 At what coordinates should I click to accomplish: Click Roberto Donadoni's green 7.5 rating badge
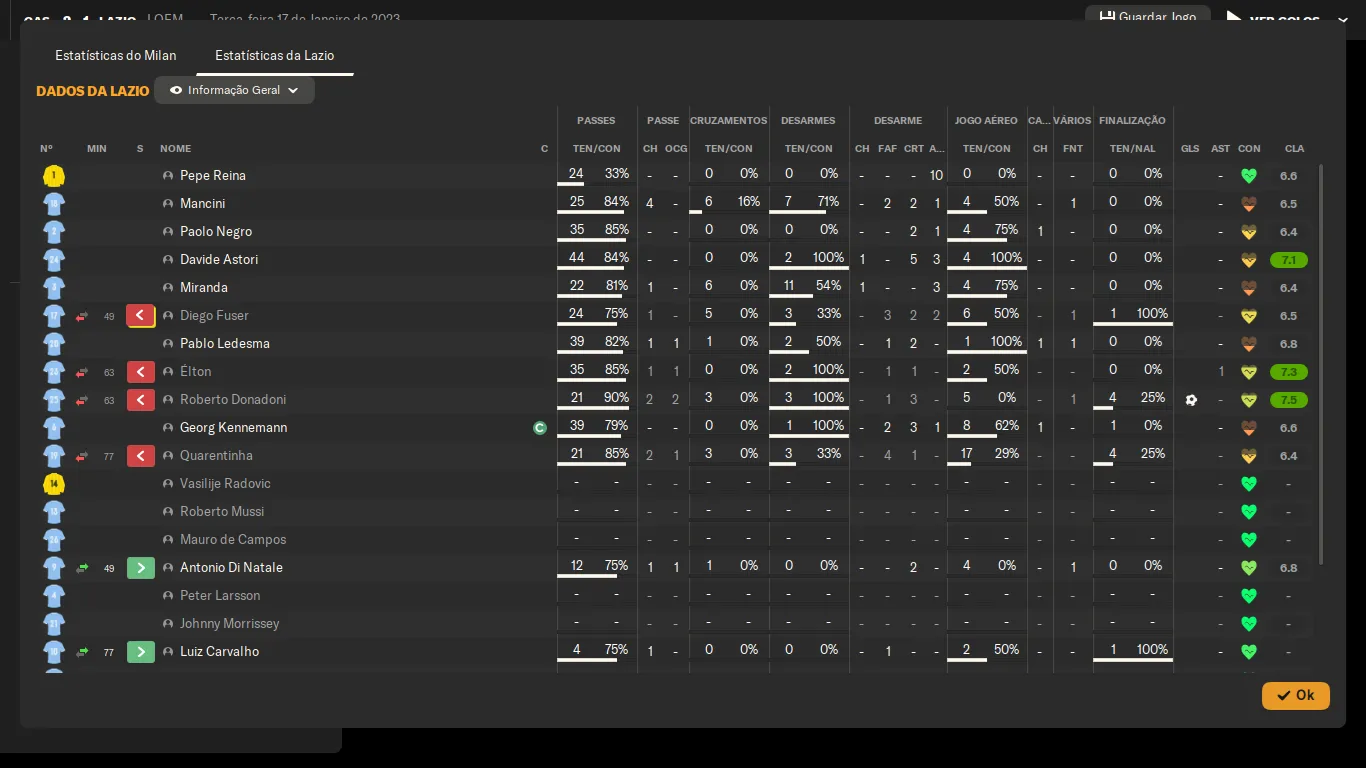point(1288,400)
